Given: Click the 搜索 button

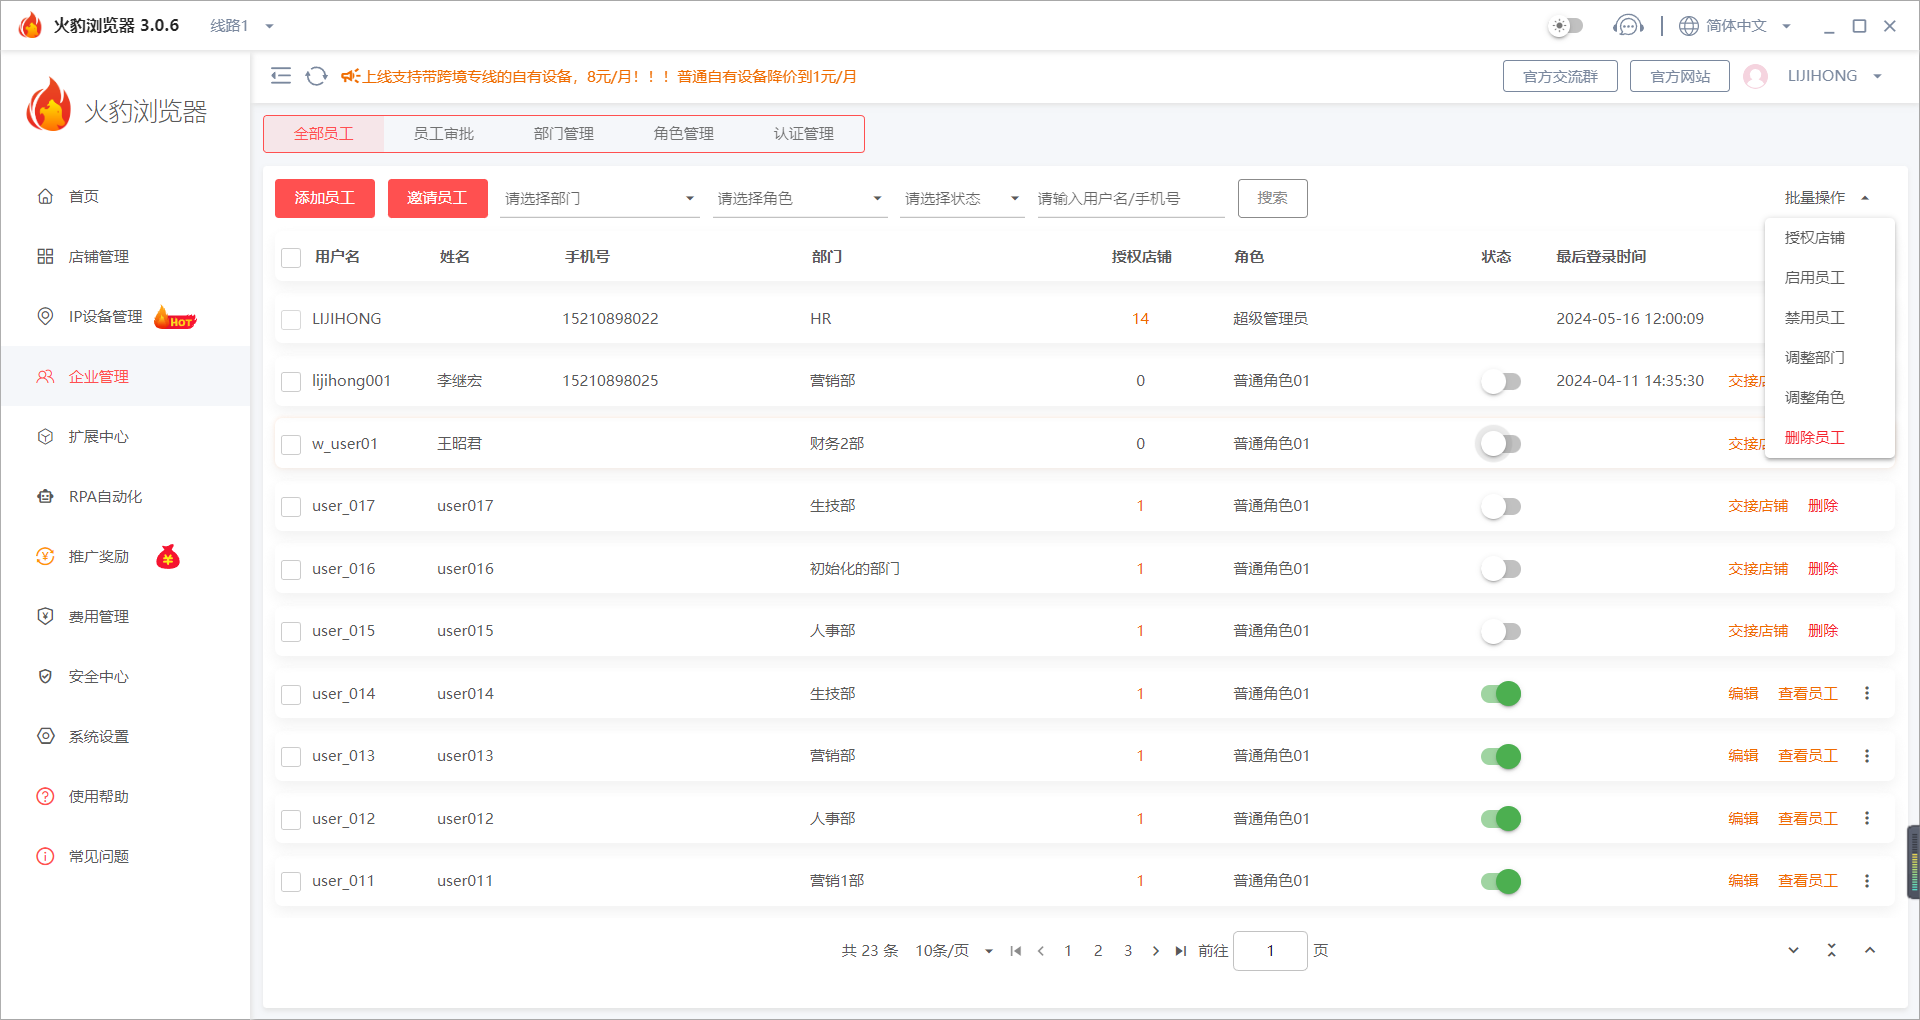Looking at the screenshot, I should [x=1273, y=198].
